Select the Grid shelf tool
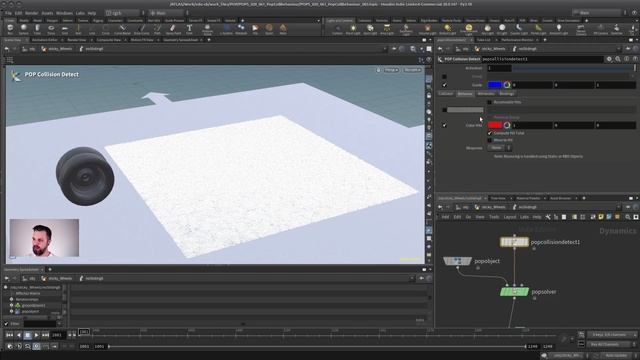Image resolution: width=640 pixels, height=360 pixels. pyautogui.click(x=64, y=29)
